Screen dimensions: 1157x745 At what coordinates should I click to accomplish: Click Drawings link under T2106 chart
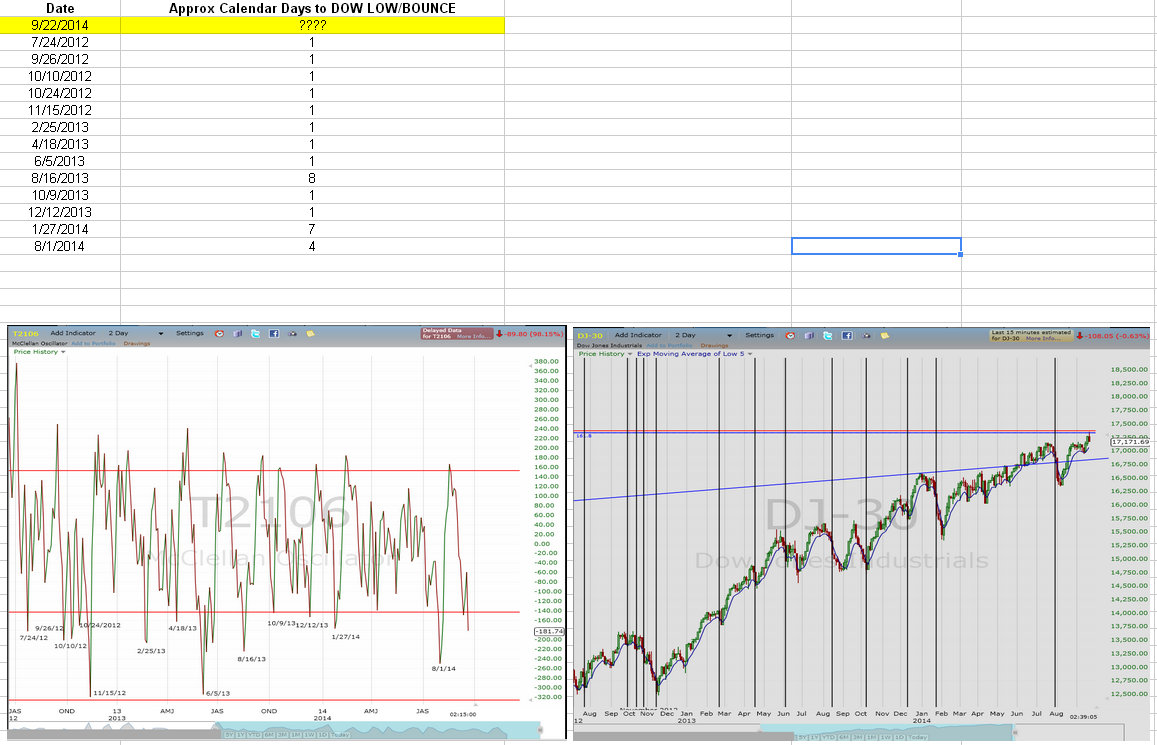coord(137,343)
